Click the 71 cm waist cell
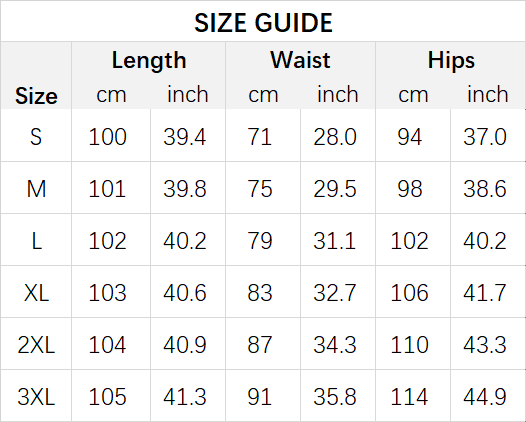 [x=259, y=137]
